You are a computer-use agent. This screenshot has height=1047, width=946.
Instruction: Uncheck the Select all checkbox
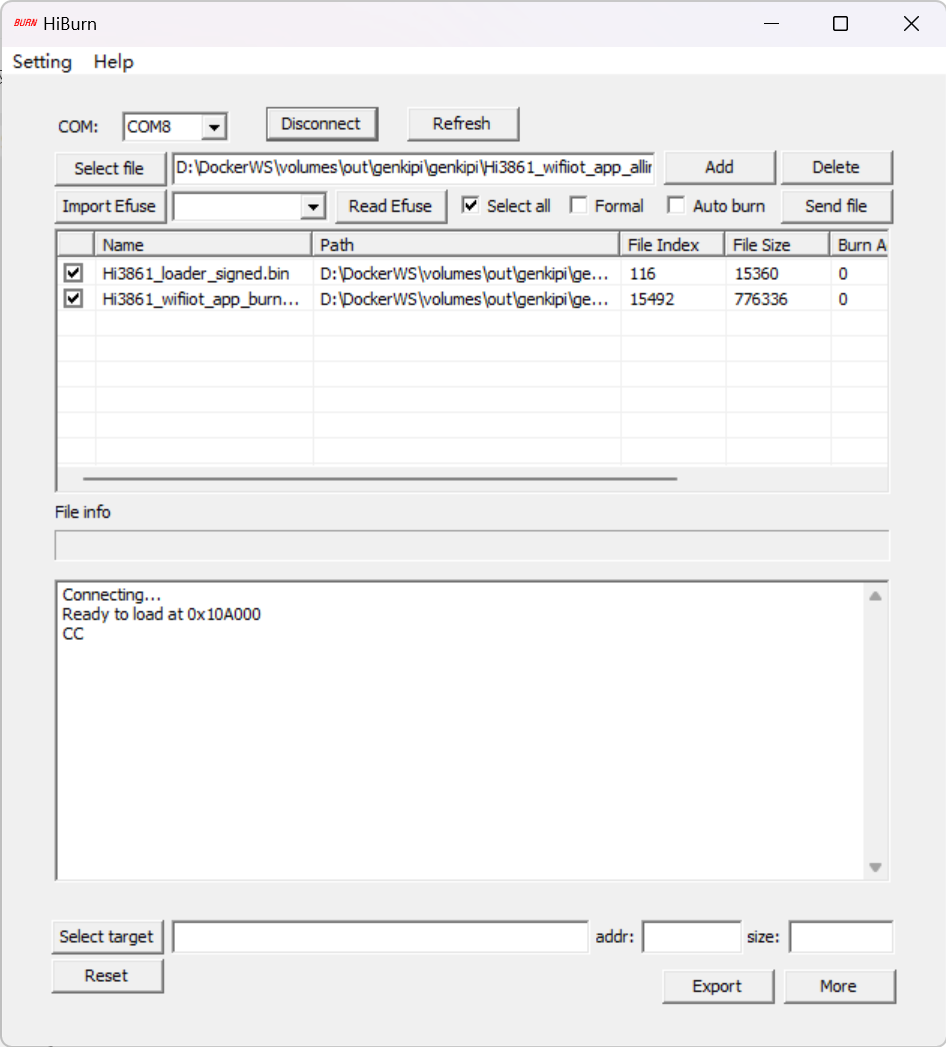tap(471, 206)
